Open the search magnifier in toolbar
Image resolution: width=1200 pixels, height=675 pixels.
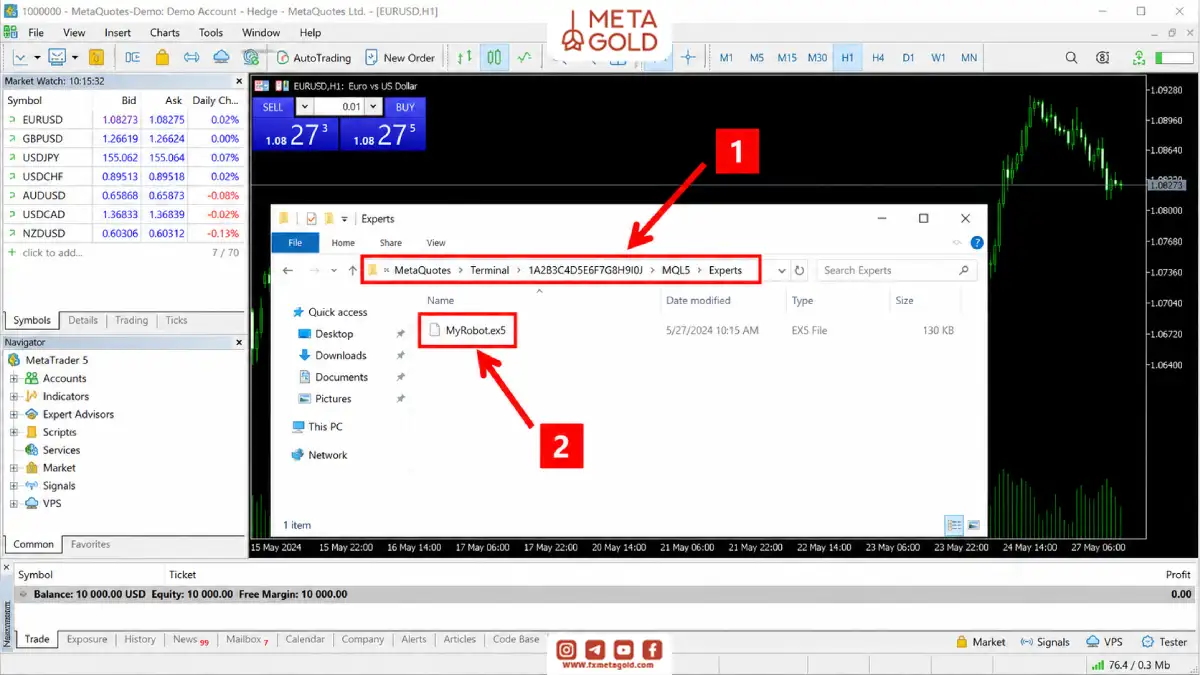[x=1071, y=58]
